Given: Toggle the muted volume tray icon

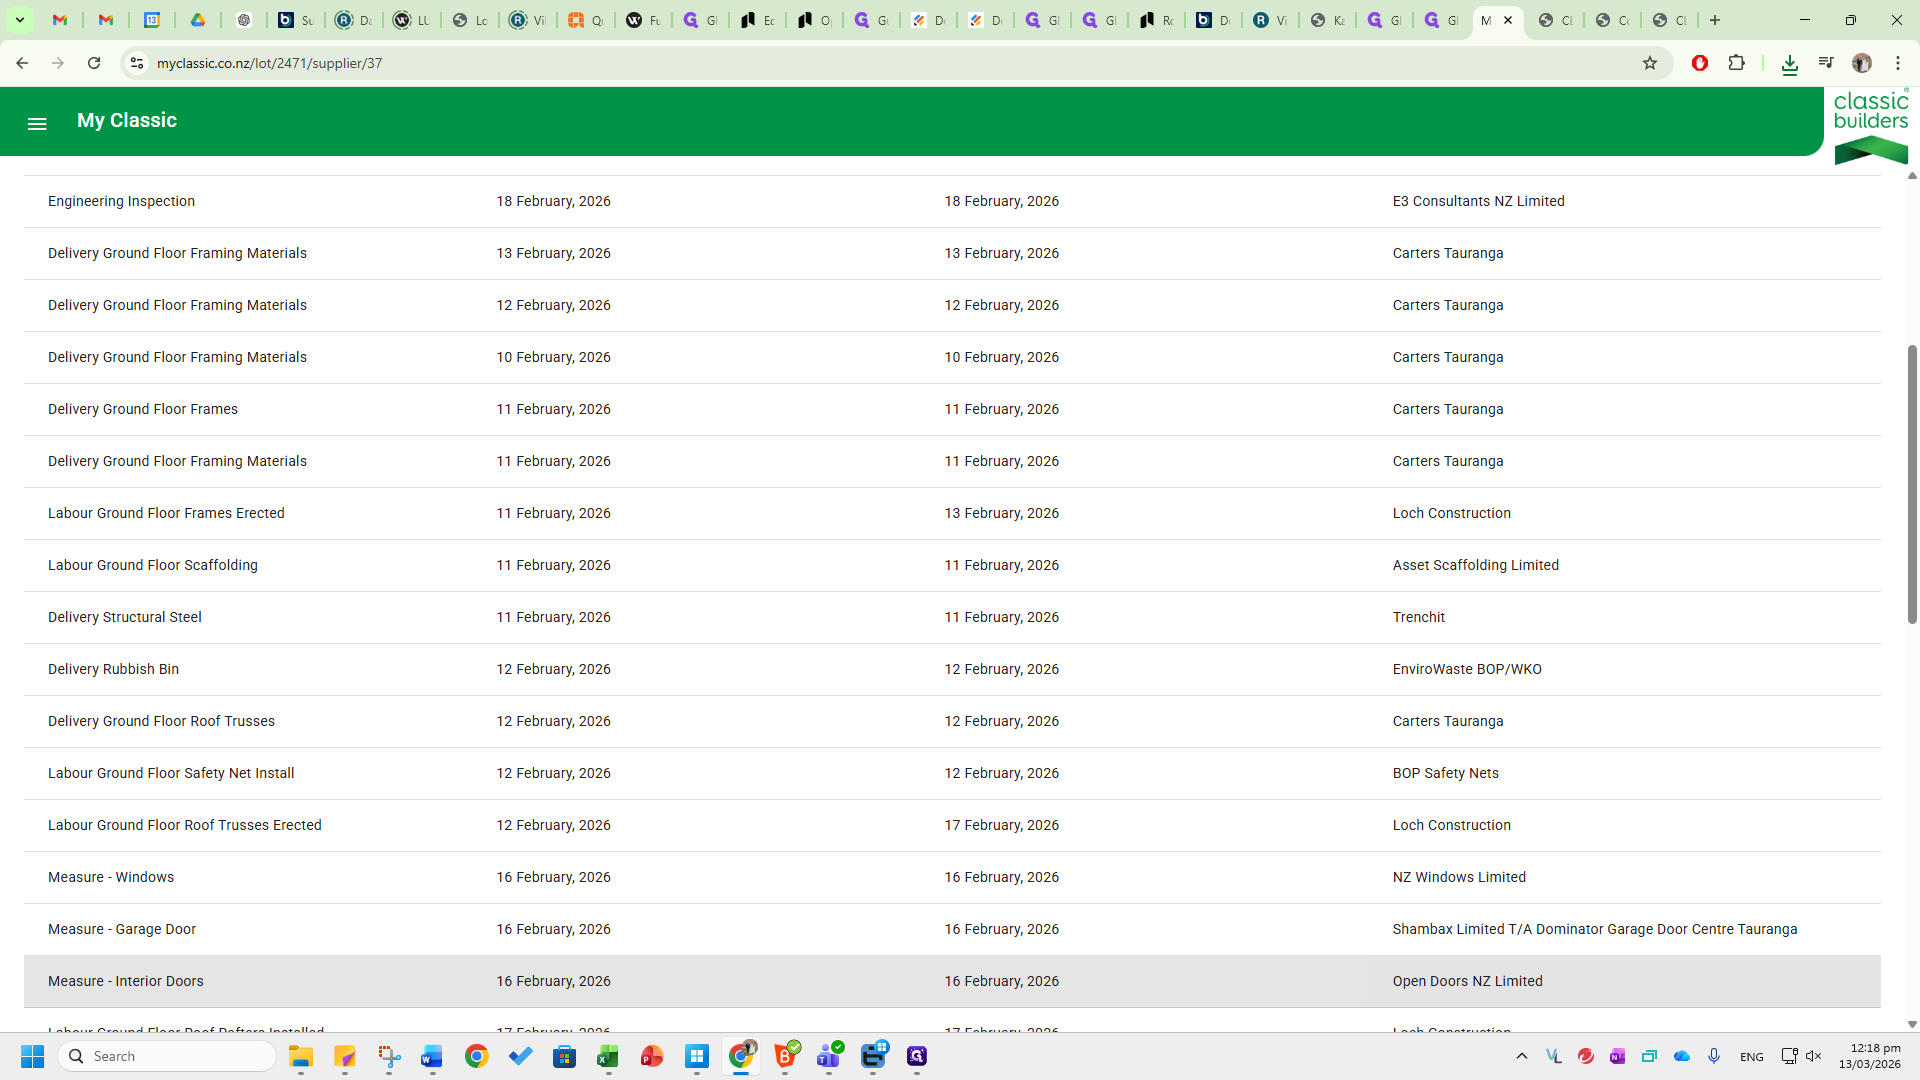Looking at the screenshot, I should (x=1814, y=1056).
